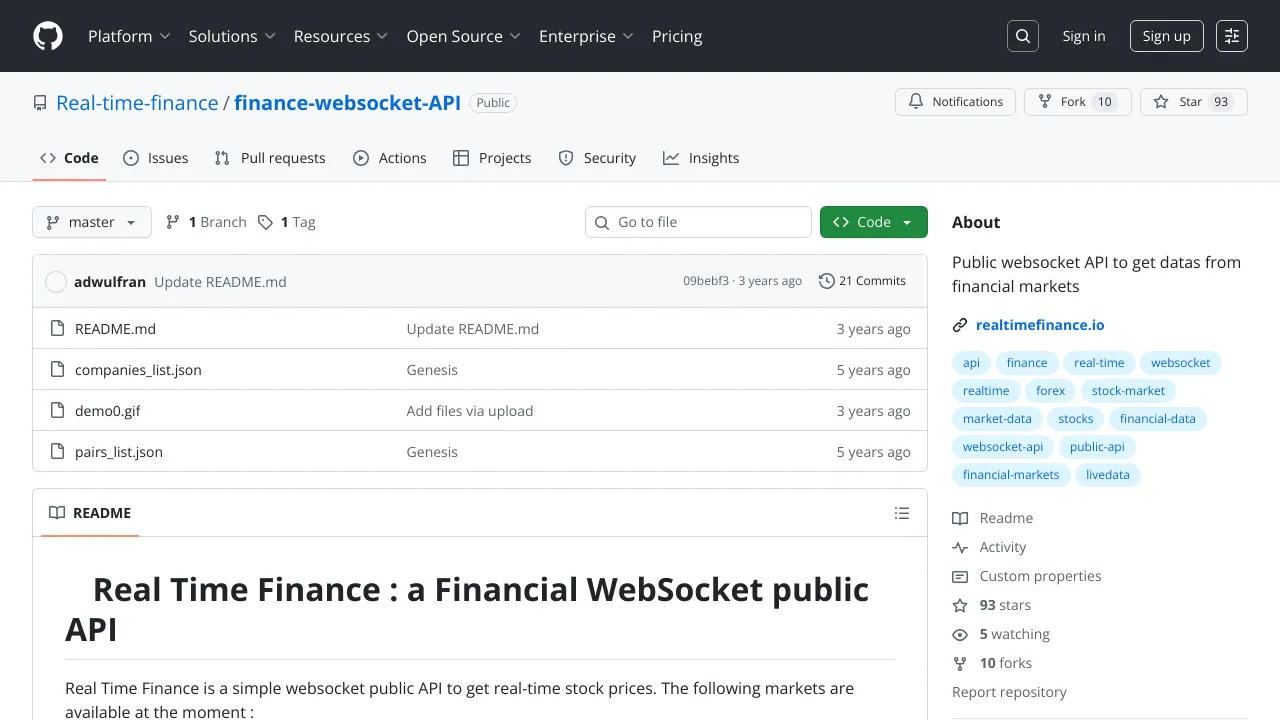This screenshot has width=1280, height=720.
Task: Open finance-websocket-API repository link
Action: click(348, 103)
